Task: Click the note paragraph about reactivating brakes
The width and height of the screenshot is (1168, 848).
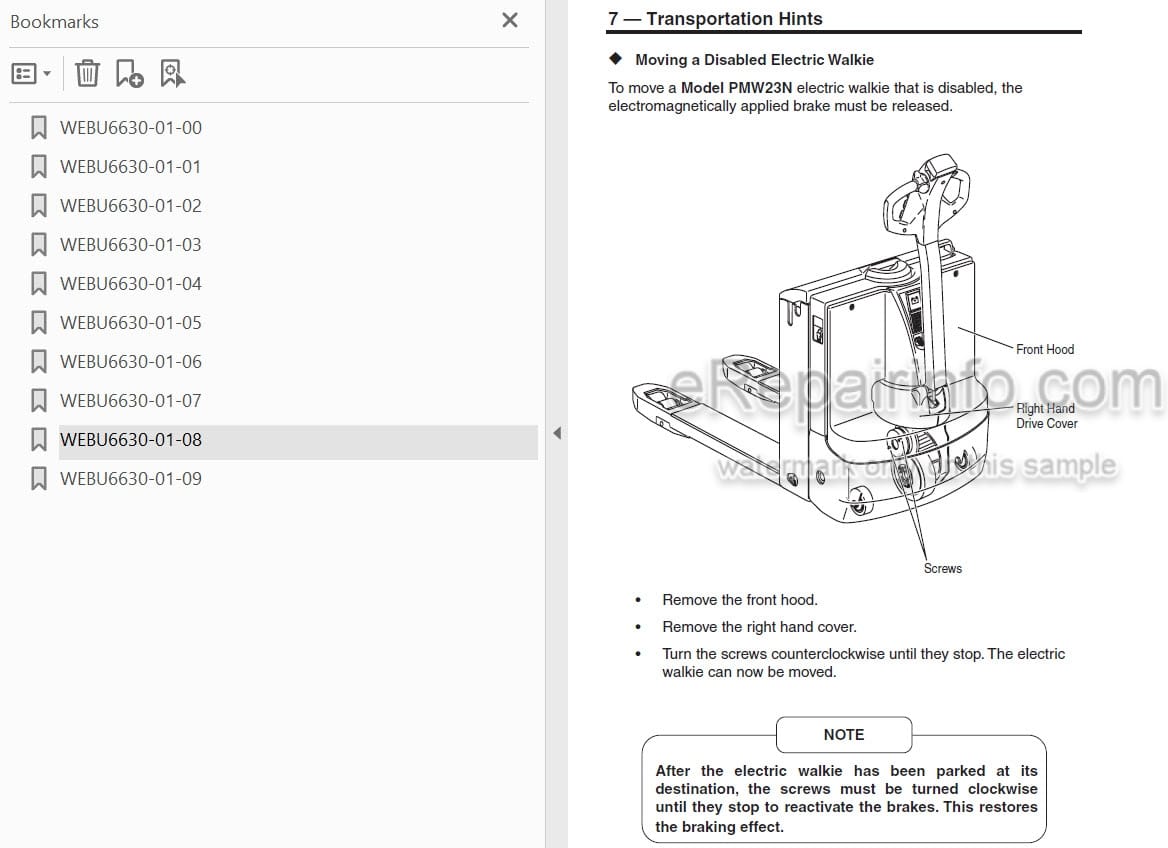Action: [x=846, y=799]
